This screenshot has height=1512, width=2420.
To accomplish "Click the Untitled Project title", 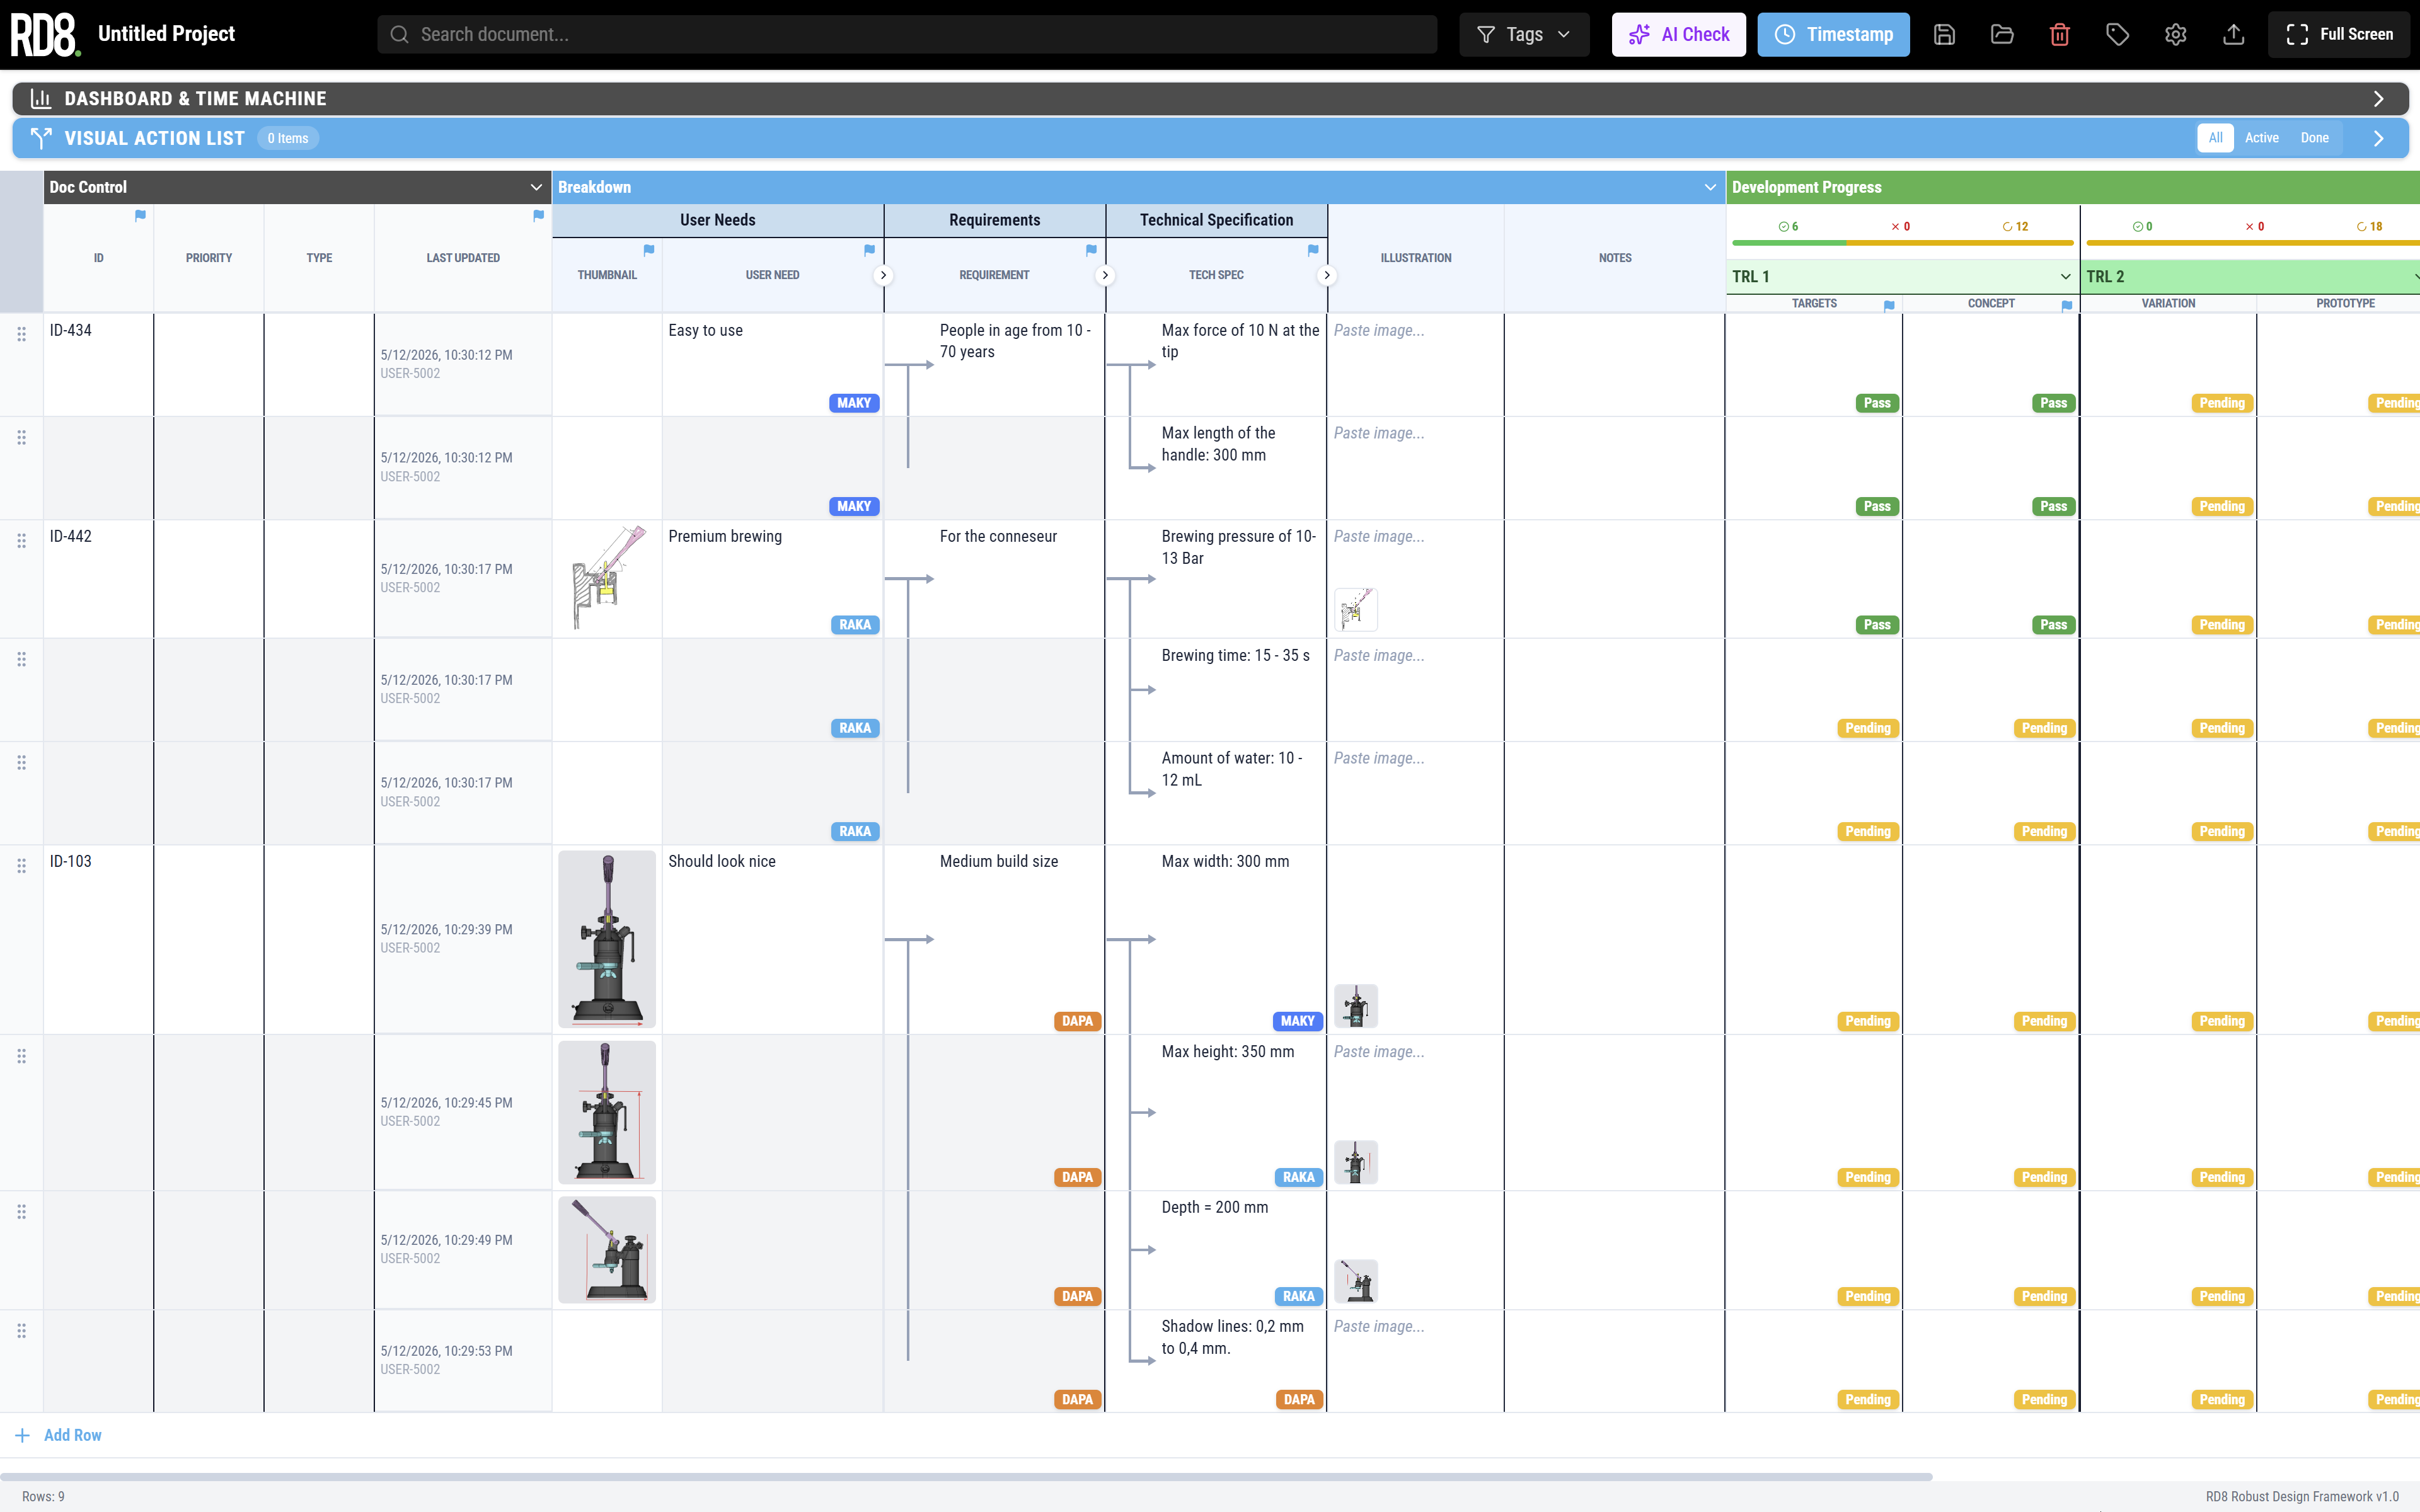I will (x=166, y=34).
